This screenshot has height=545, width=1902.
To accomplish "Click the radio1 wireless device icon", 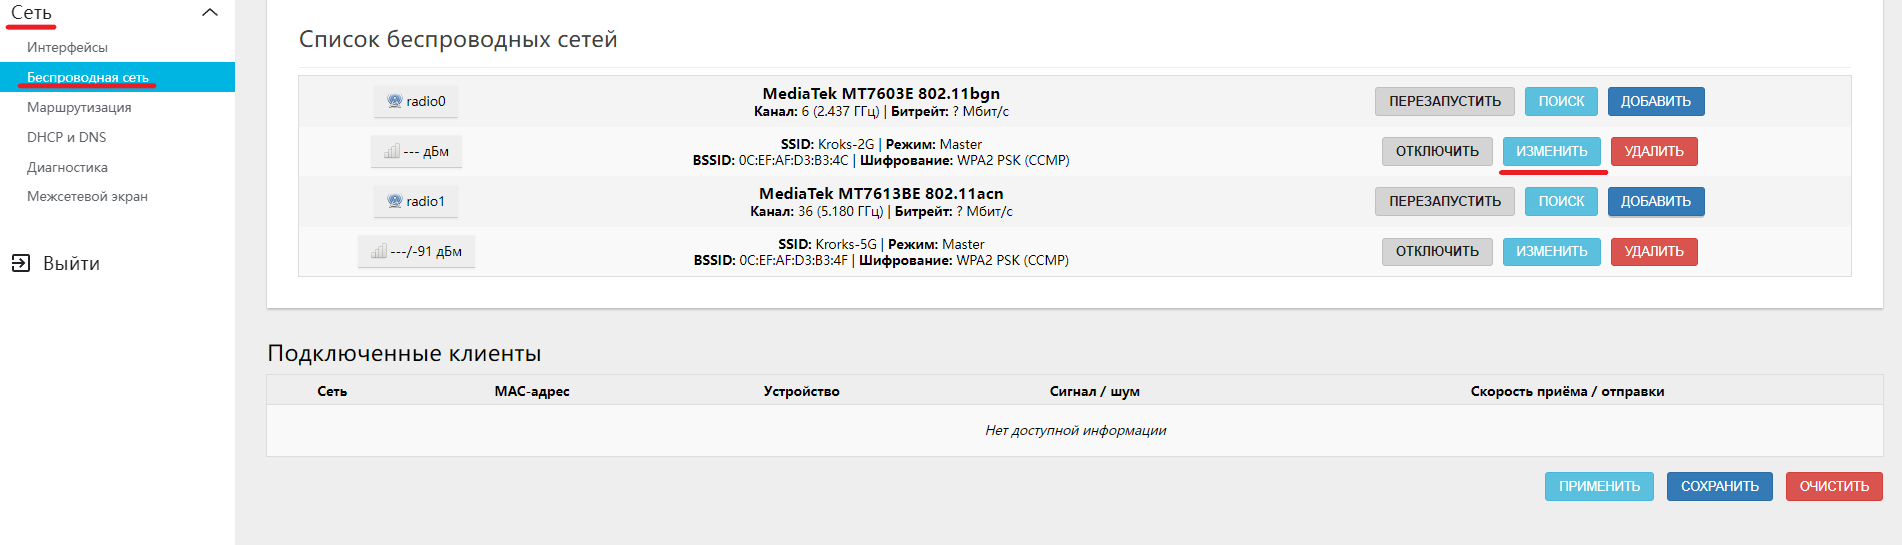I will pos(395,201).
